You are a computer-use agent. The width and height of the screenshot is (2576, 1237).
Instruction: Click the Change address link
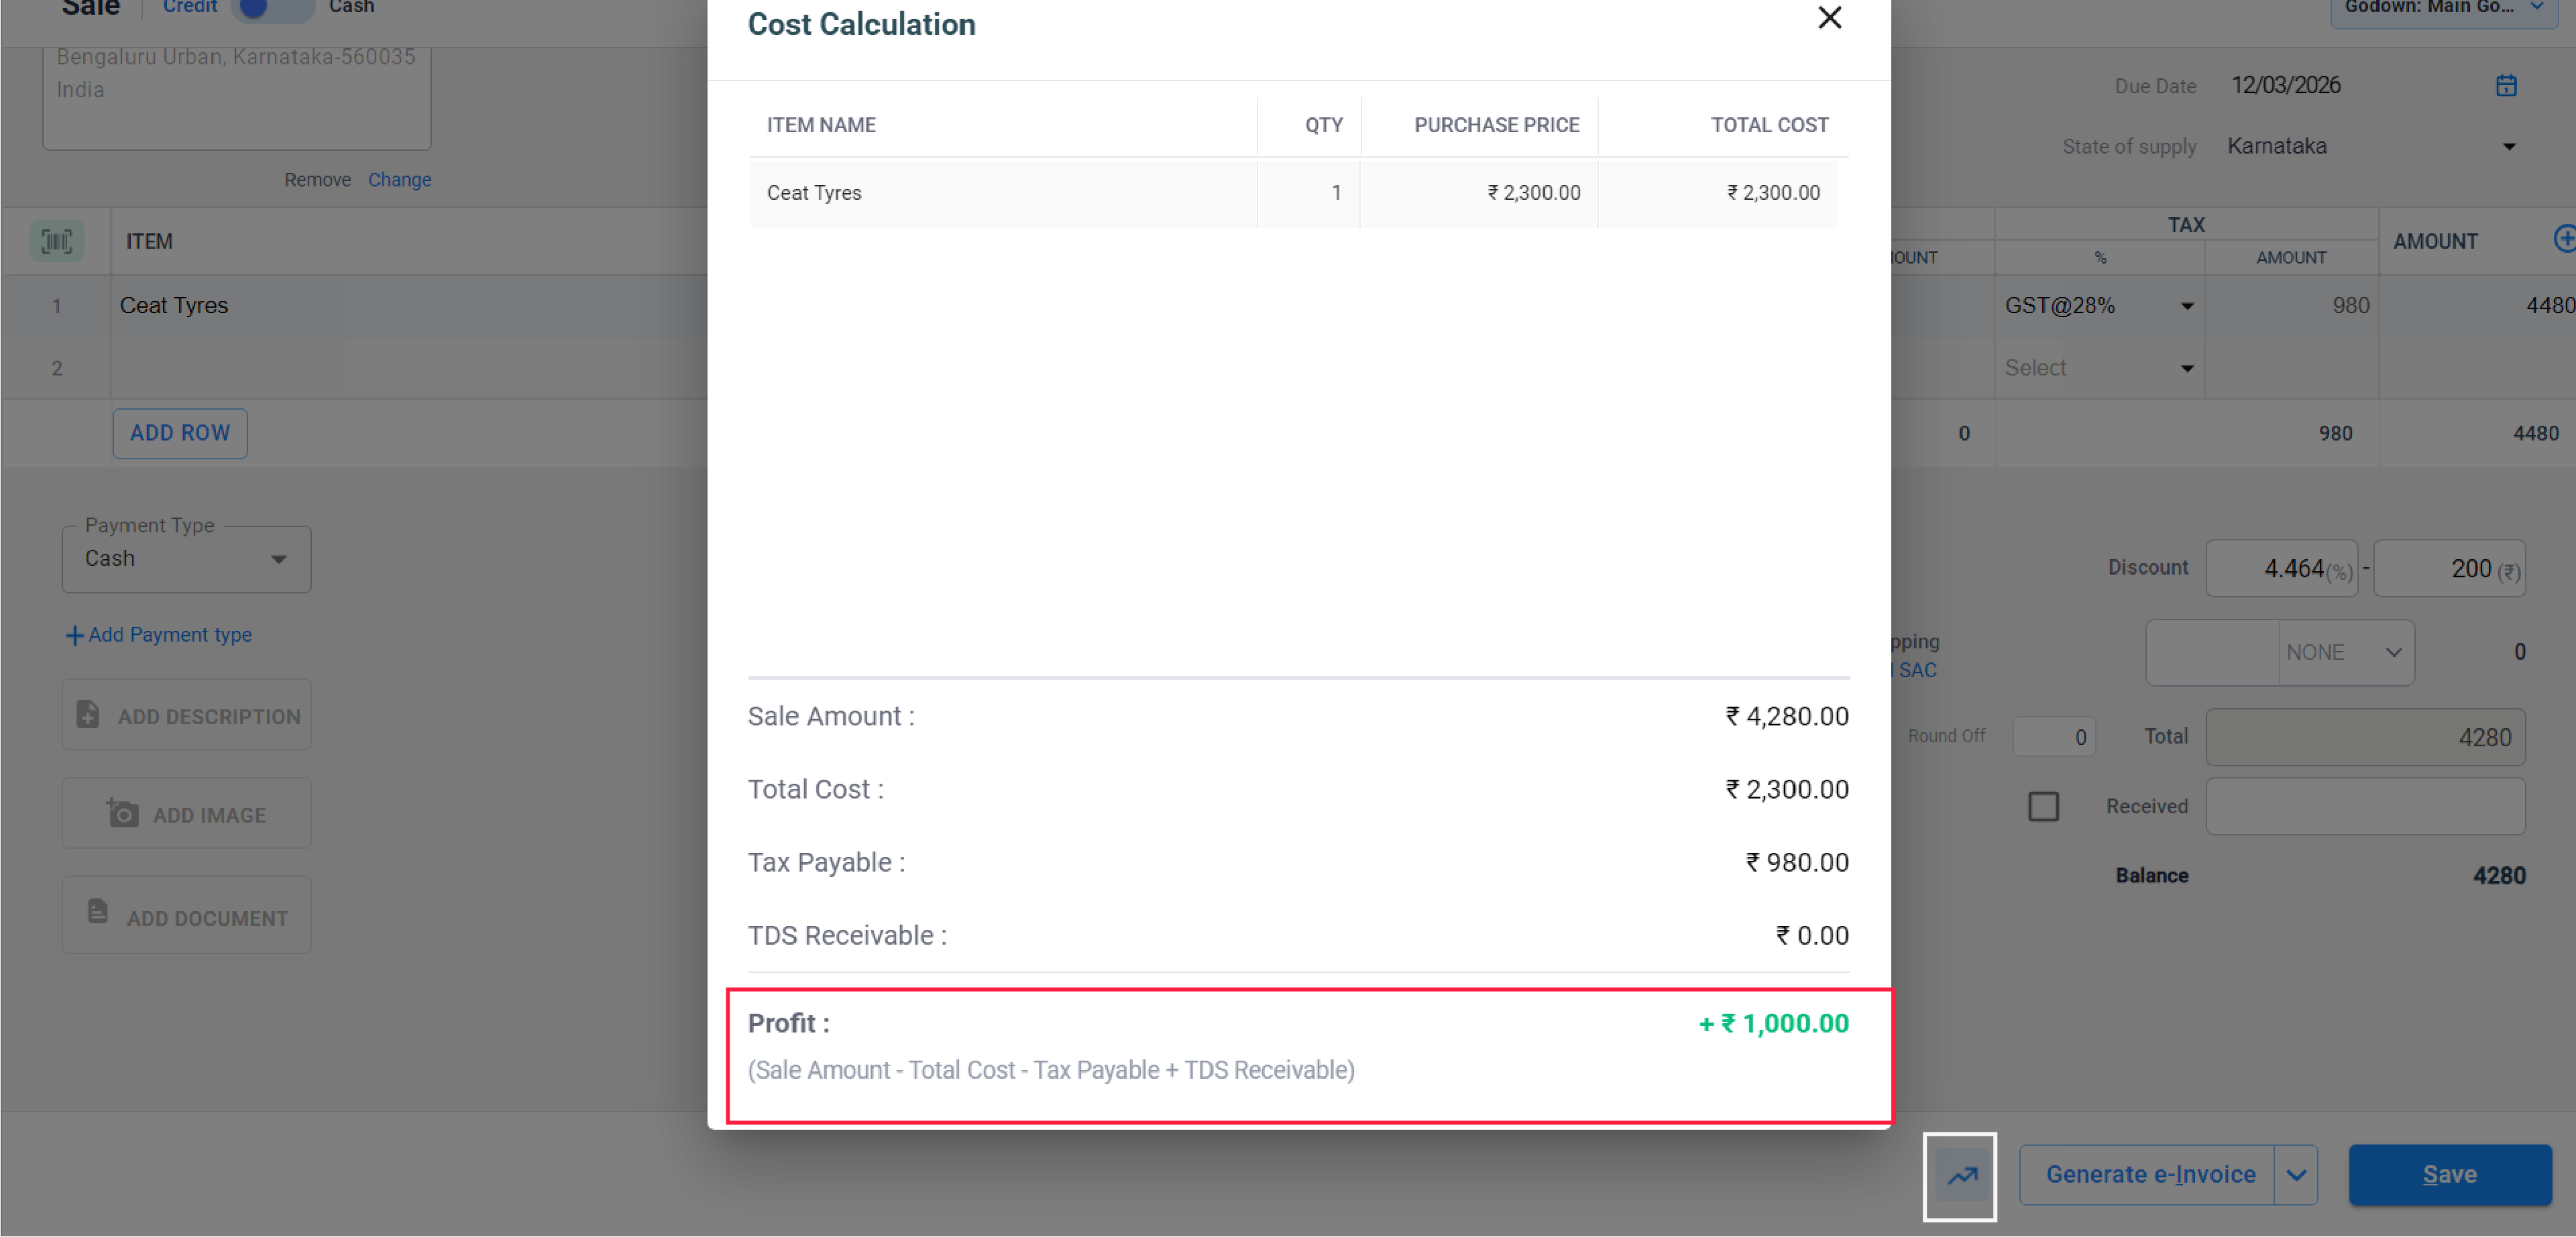pyautogui.click(x=399, y=180)
